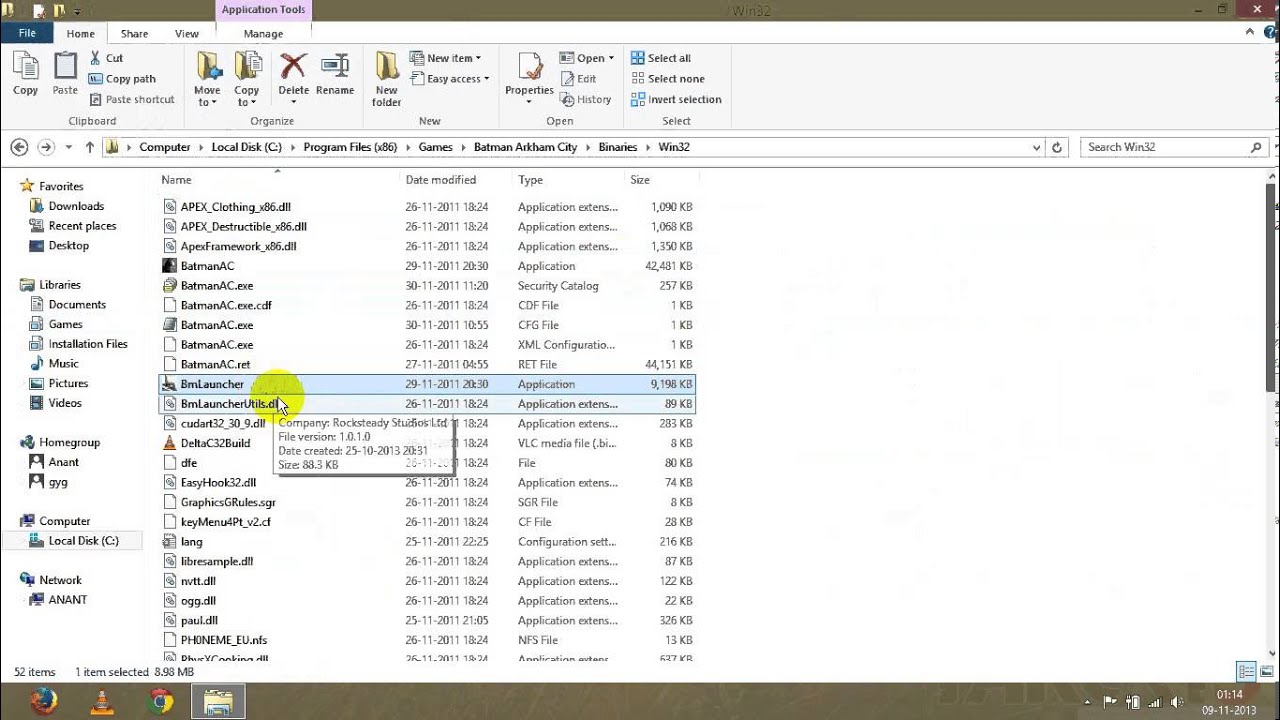Create a New folder from ribbon
Screen dimensions: 1280x720
(387, 79)
